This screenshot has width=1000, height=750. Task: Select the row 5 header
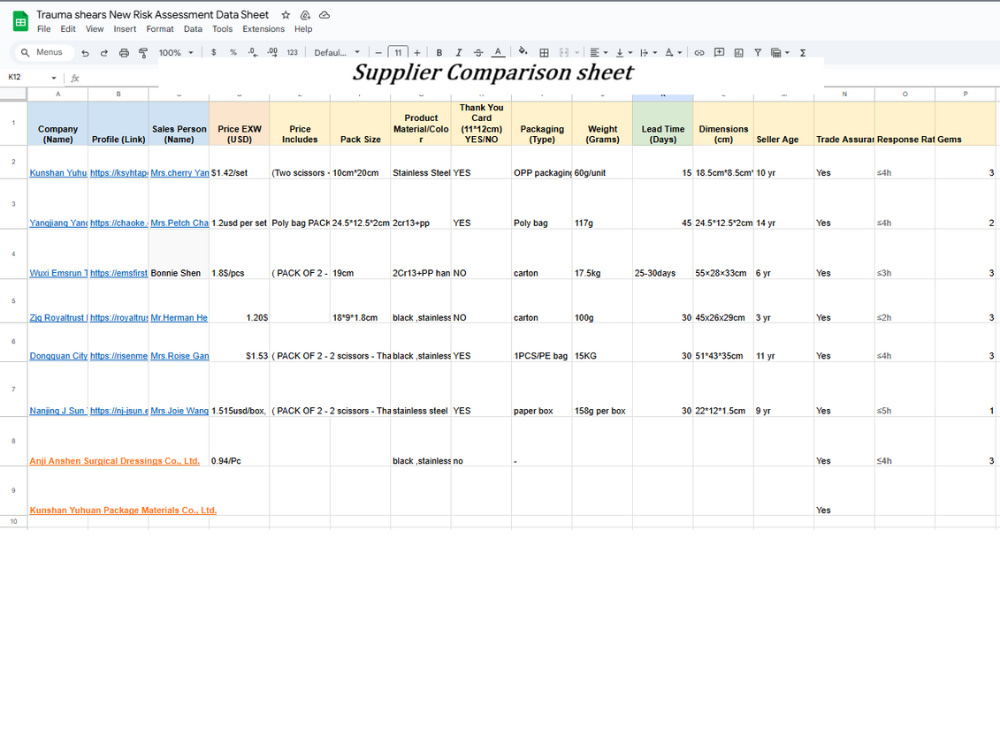pyautogui.click(x=13, y=301)
